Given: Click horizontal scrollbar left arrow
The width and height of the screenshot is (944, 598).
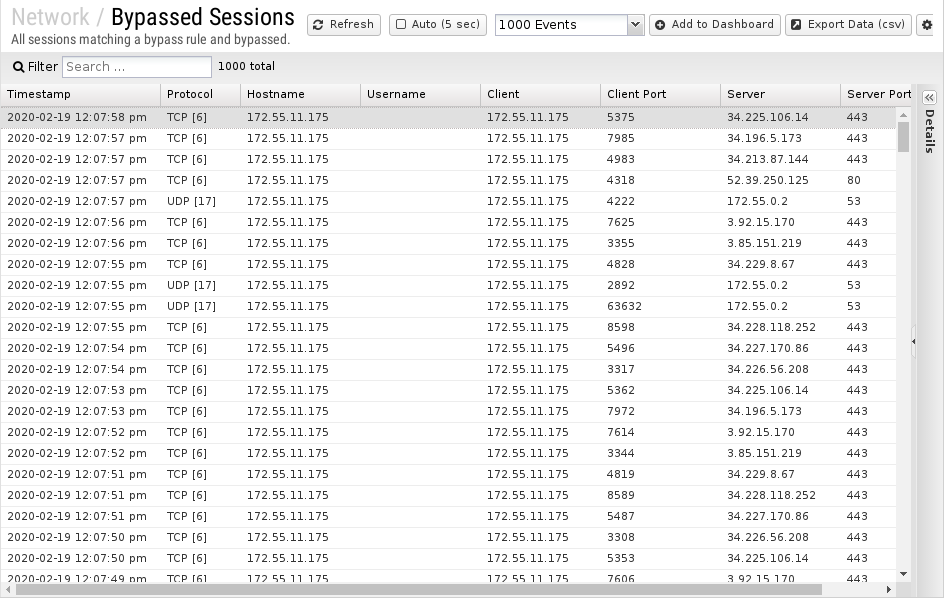Looking at the screenshot, I should [x=8, y=590].
